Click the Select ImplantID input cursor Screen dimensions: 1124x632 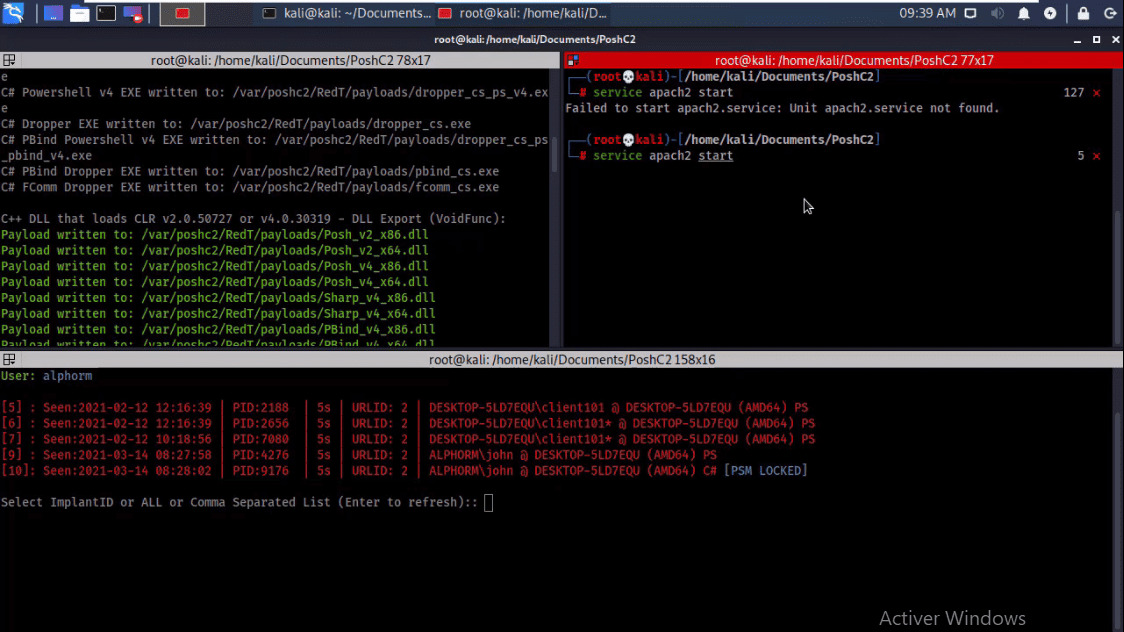point(488,502)
